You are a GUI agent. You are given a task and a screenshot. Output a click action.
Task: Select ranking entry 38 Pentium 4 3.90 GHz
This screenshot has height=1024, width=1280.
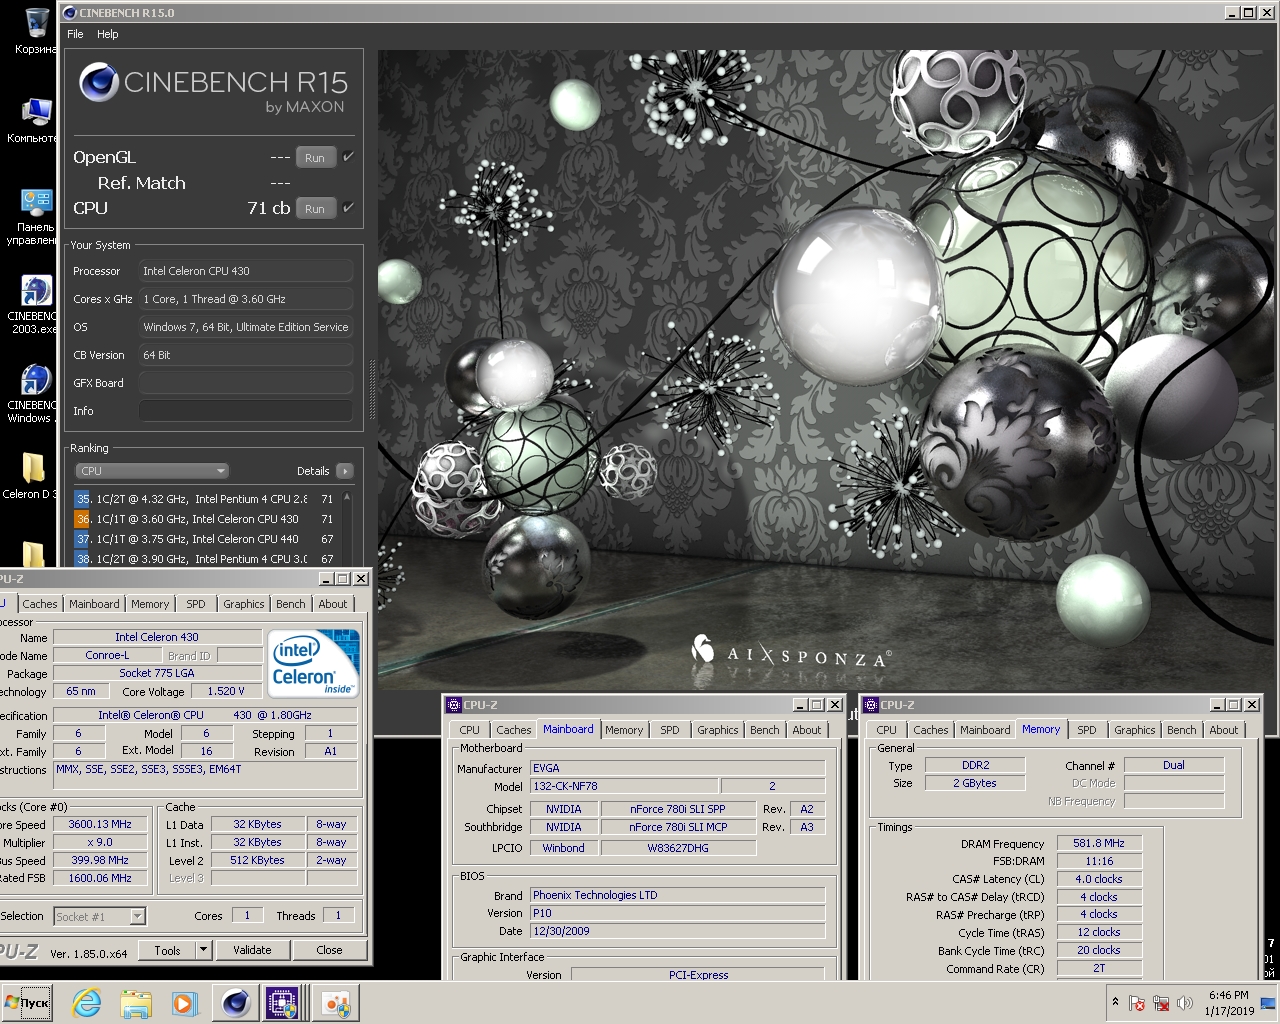click(x=205, y=559)
